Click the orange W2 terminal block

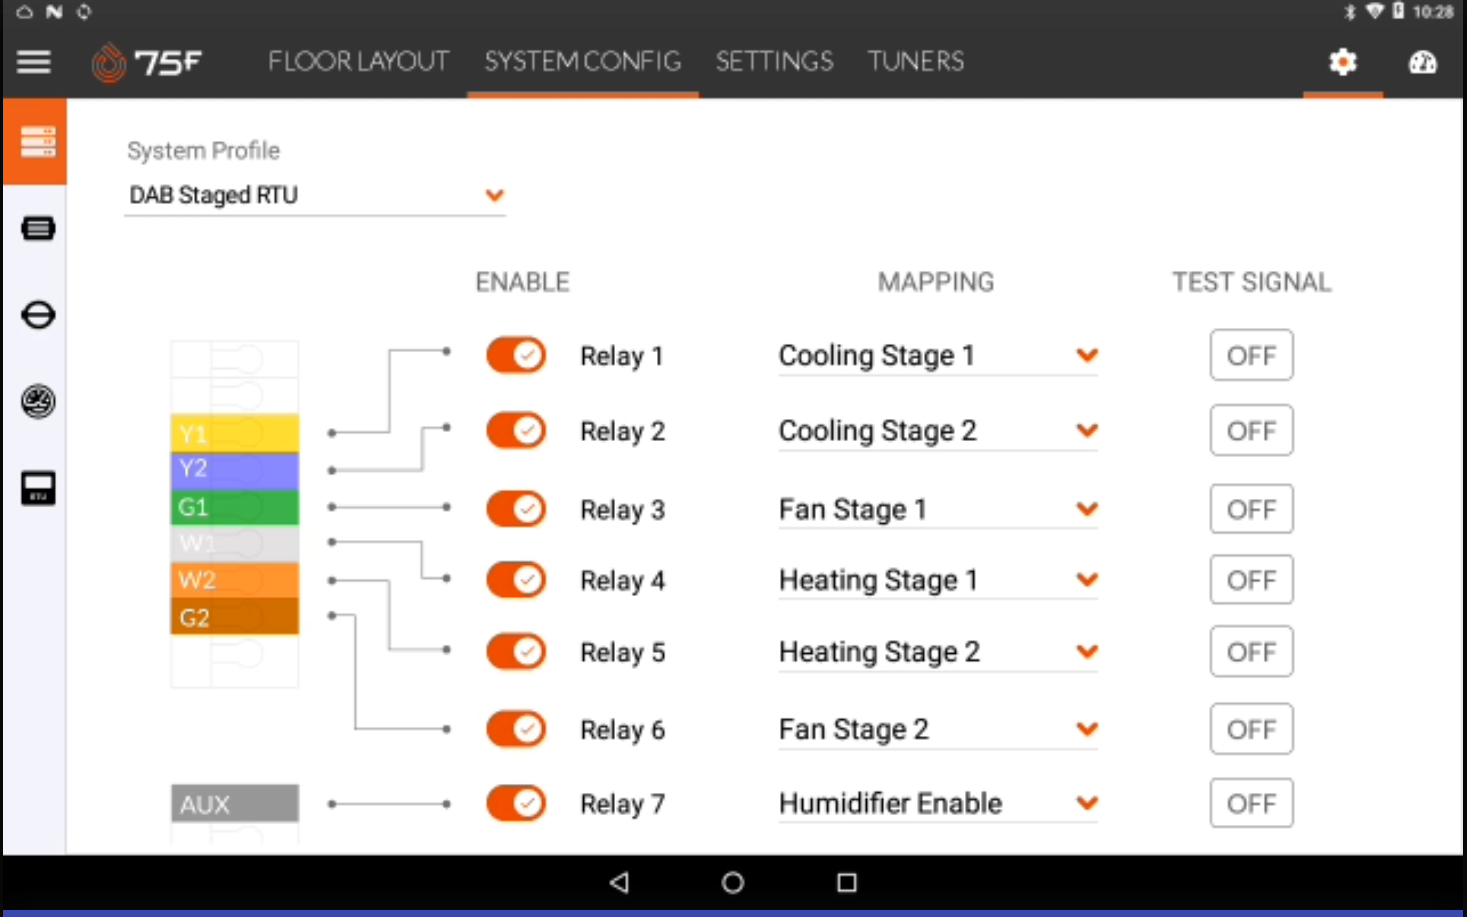pos(235,580)
